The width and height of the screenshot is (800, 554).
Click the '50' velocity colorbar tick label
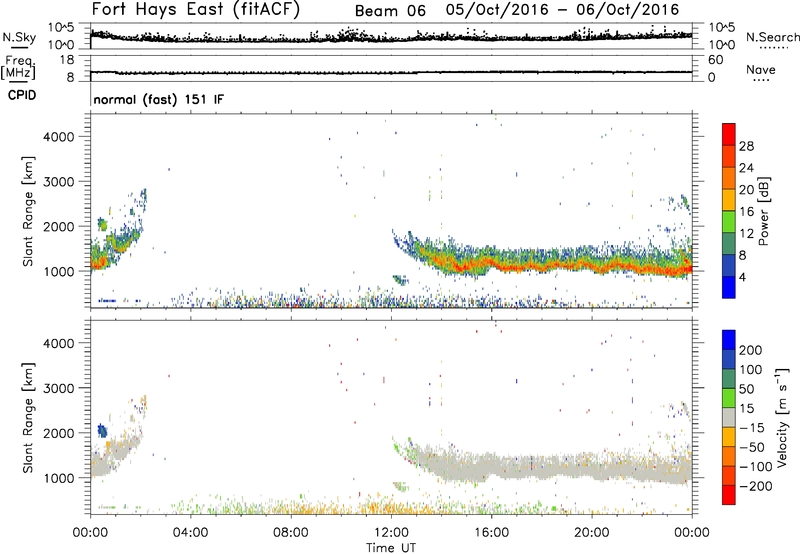[x=746, y=389]
